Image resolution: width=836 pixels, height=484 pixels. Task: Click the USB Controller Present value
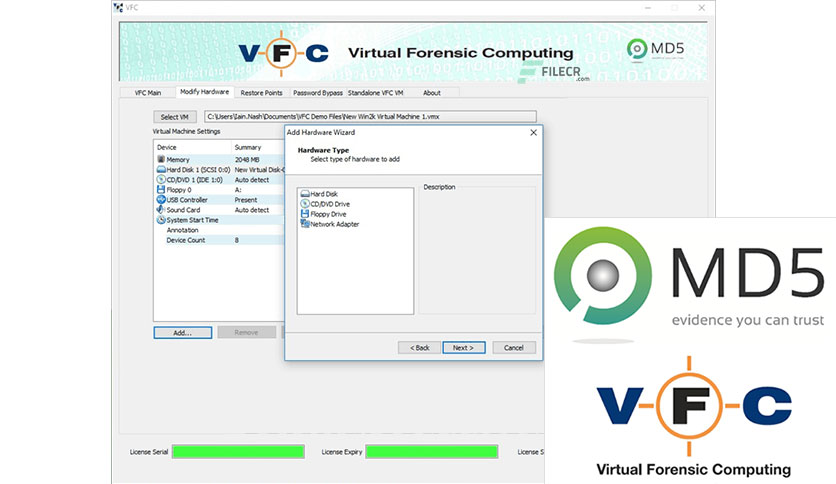coord(246,200)
